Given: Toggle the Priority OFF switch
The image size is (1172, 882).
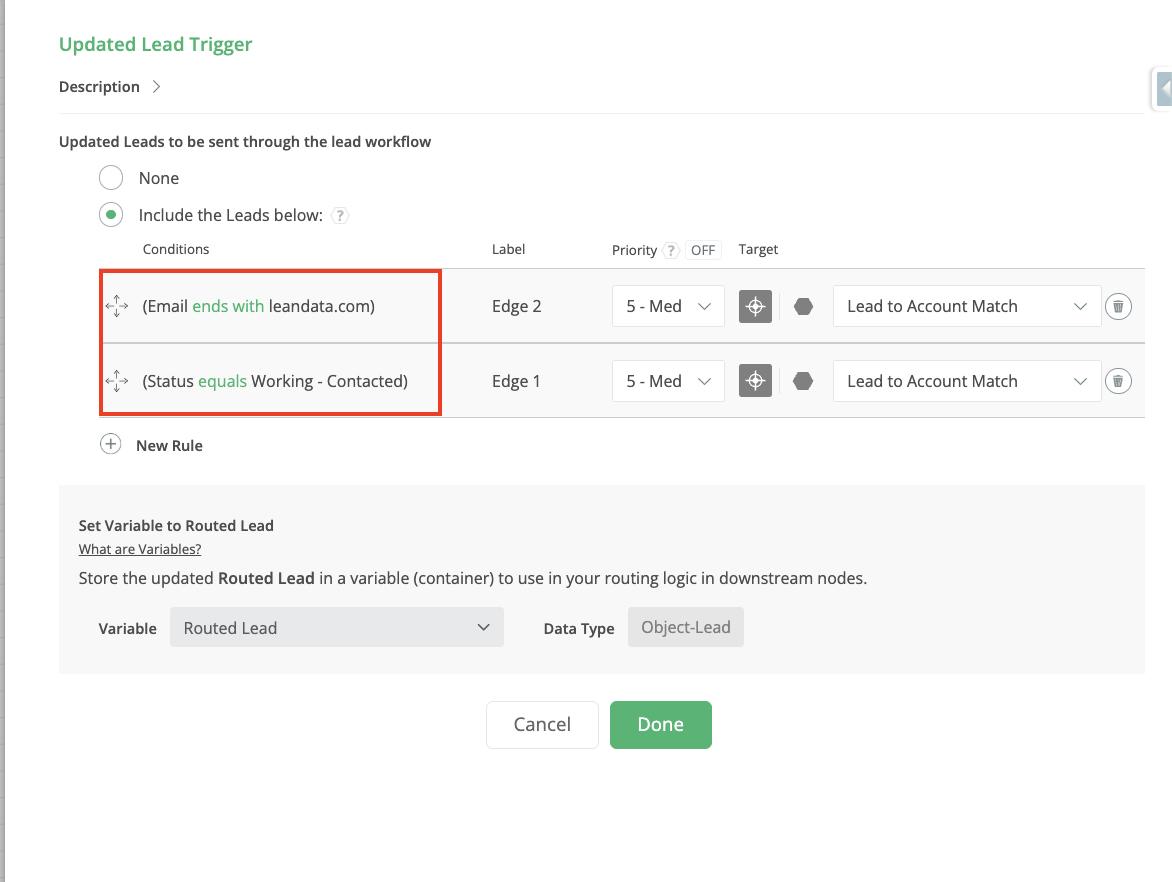Looking at the screenshot, I should (703, 250).
